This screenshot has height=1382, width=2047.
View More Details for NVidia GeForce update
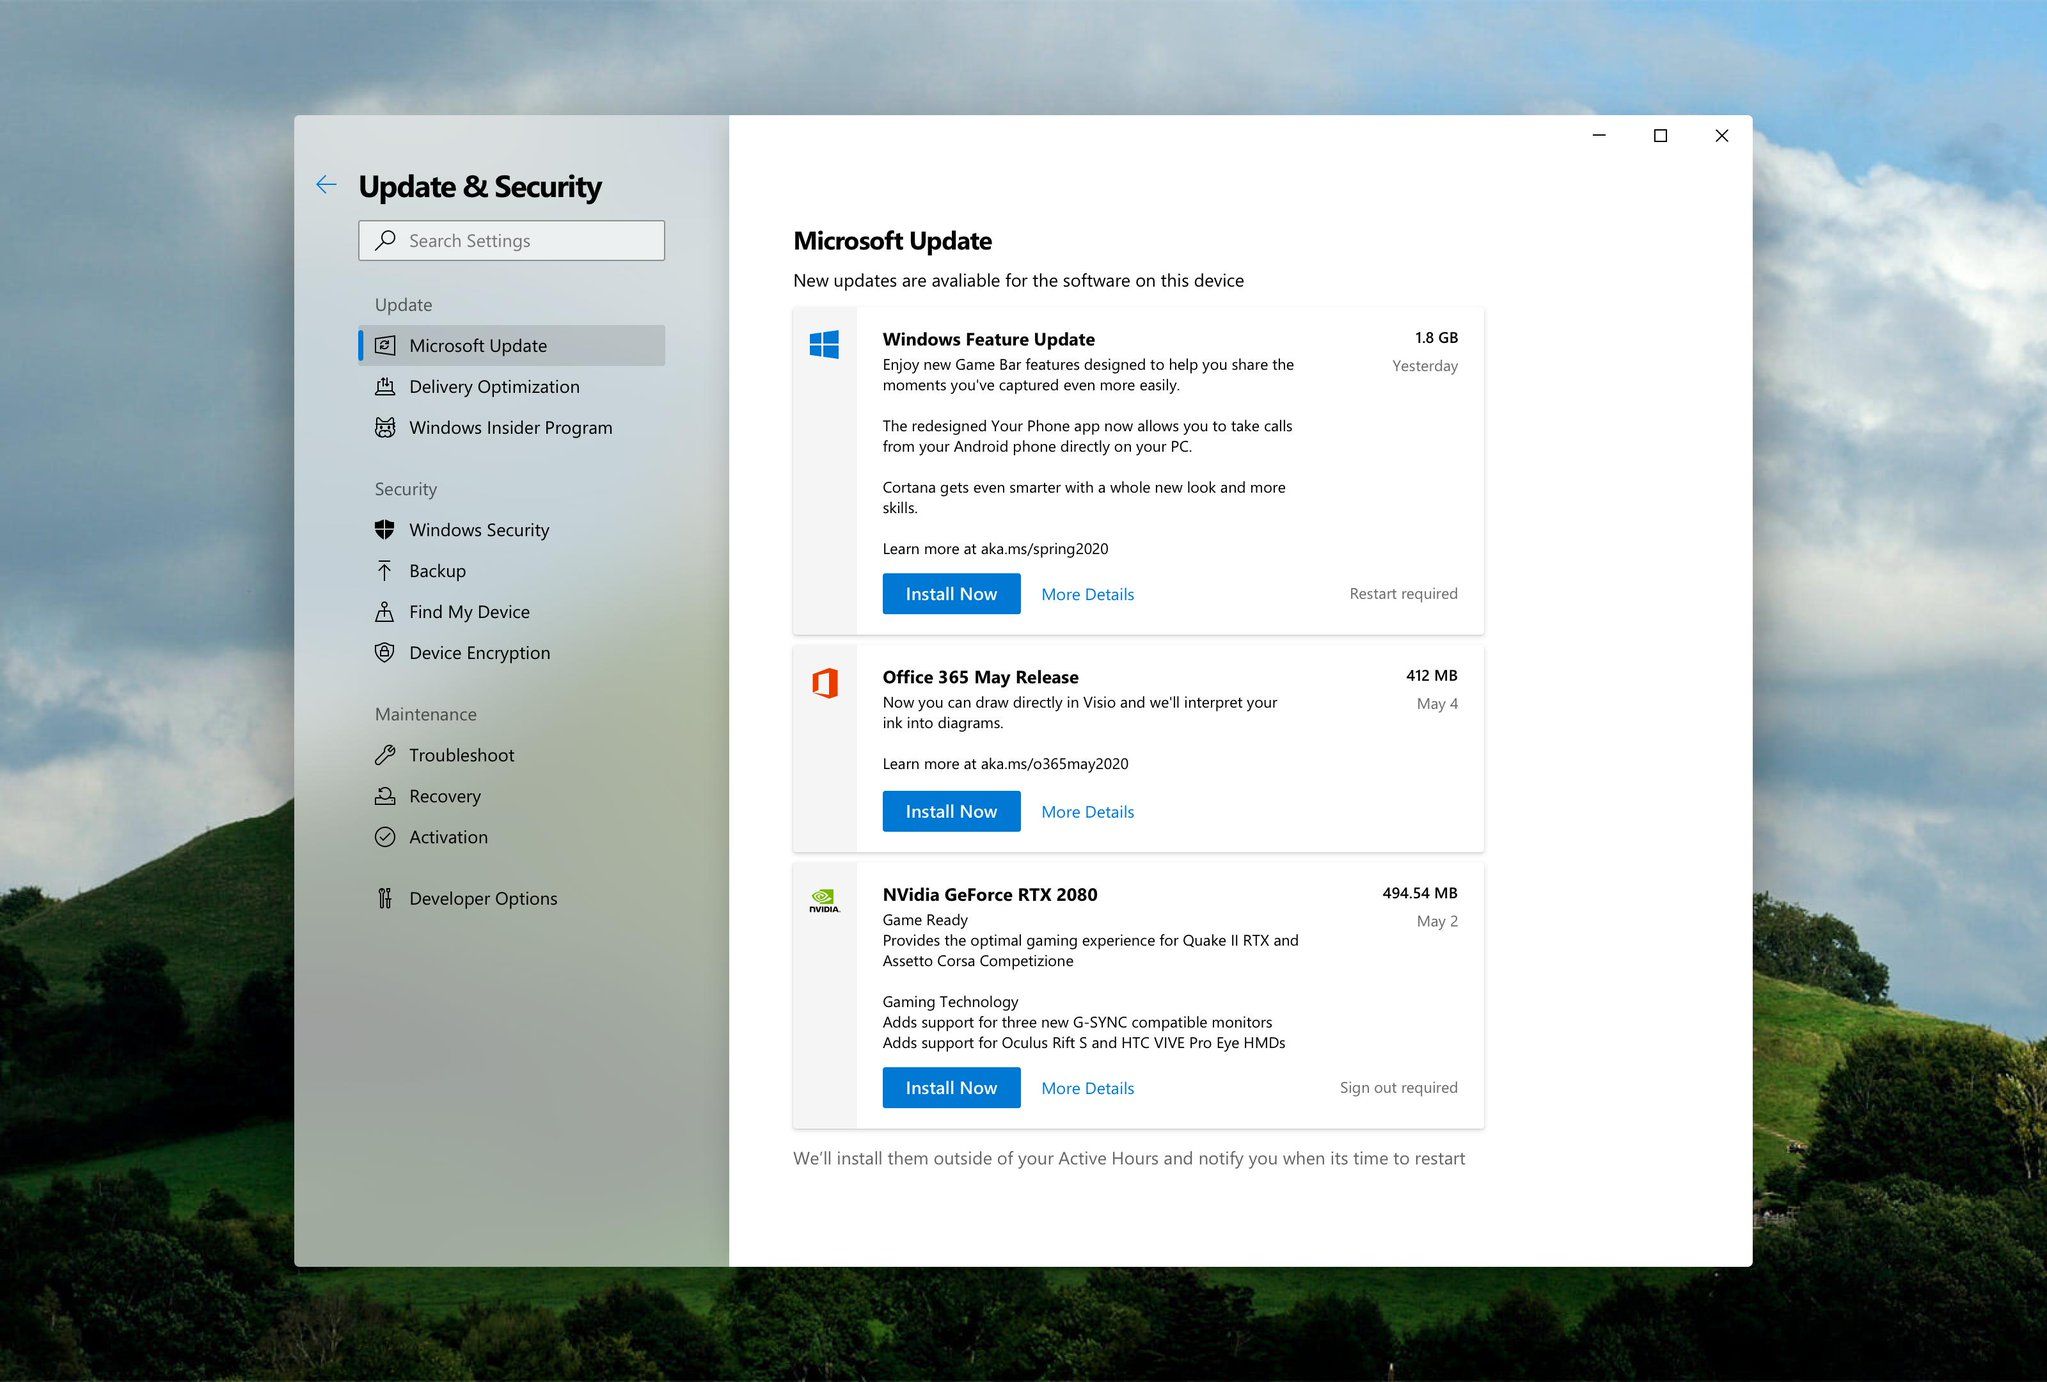tap(1088, 1088)
